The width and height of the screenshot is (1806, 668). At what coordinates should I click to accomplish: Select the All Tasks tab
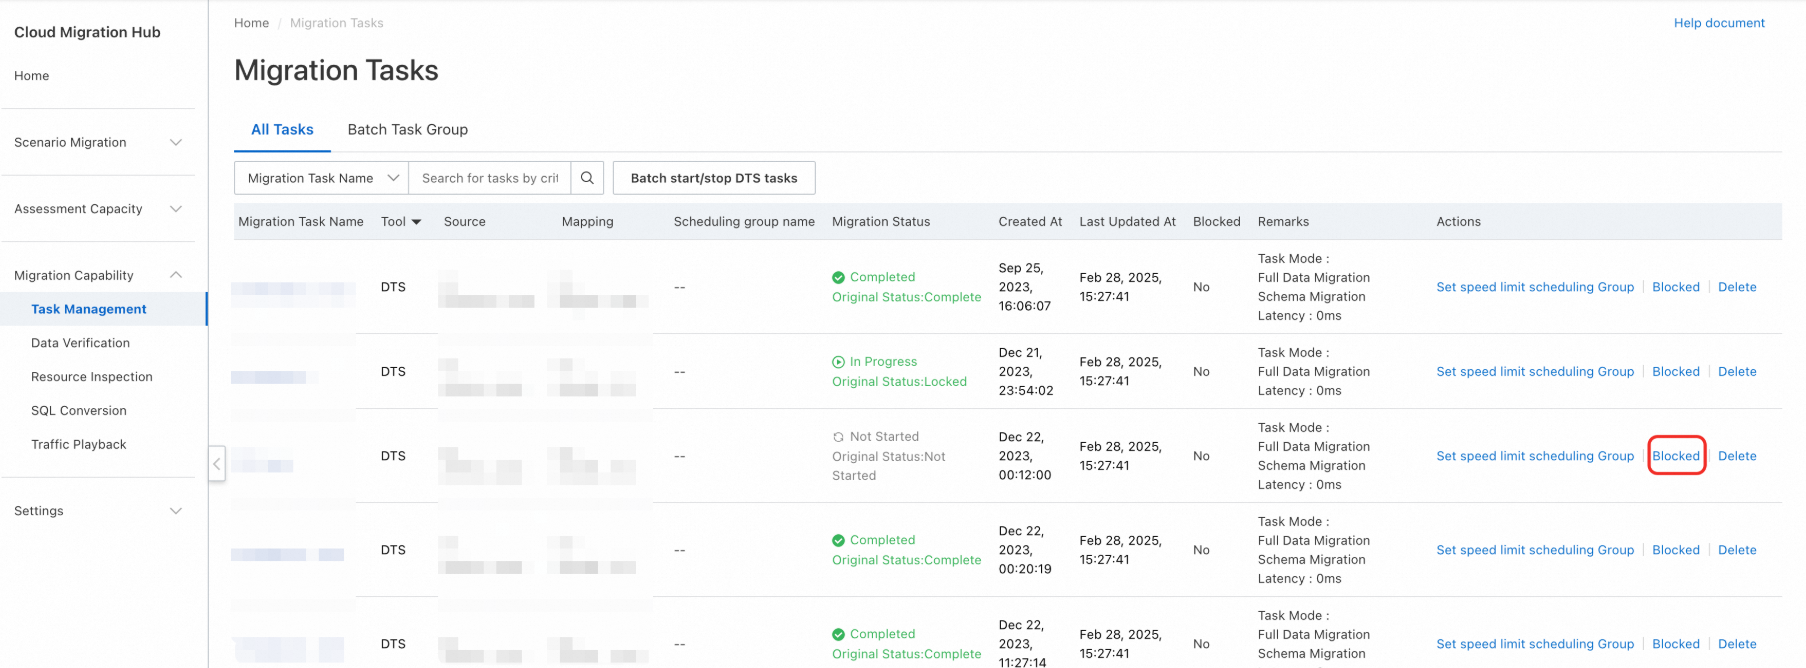pos(282,130)
